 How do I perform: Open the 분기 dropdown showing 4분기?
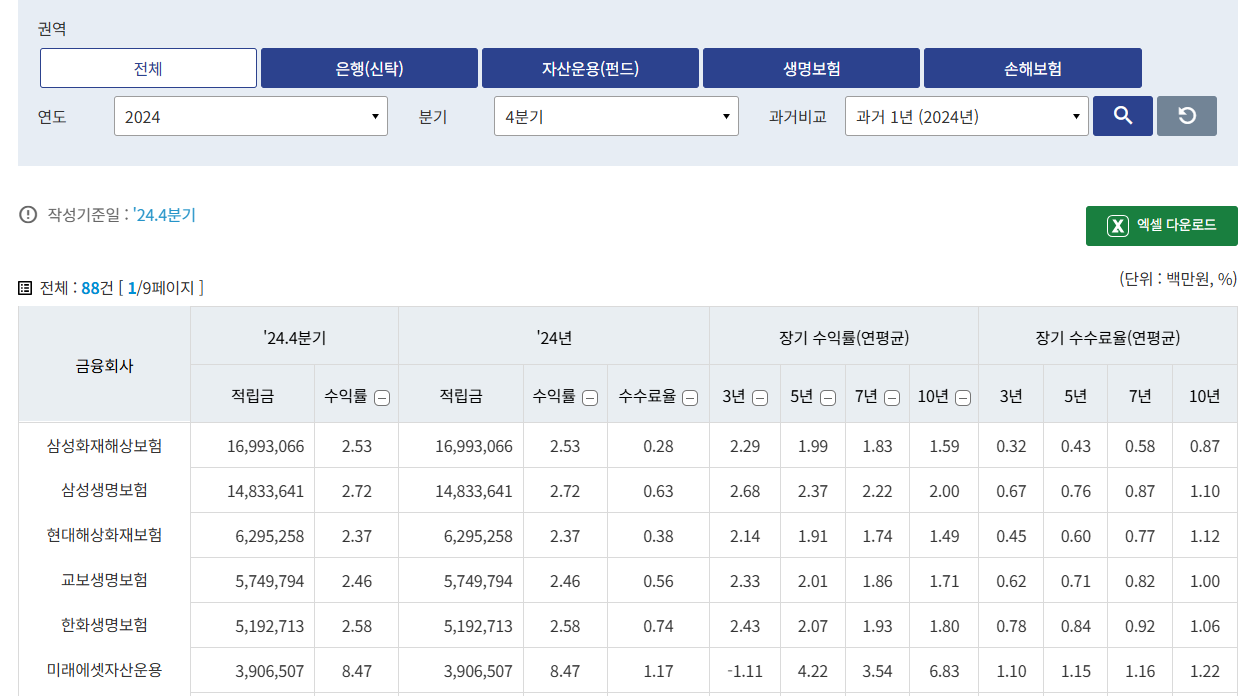click(x=616, y=116)
